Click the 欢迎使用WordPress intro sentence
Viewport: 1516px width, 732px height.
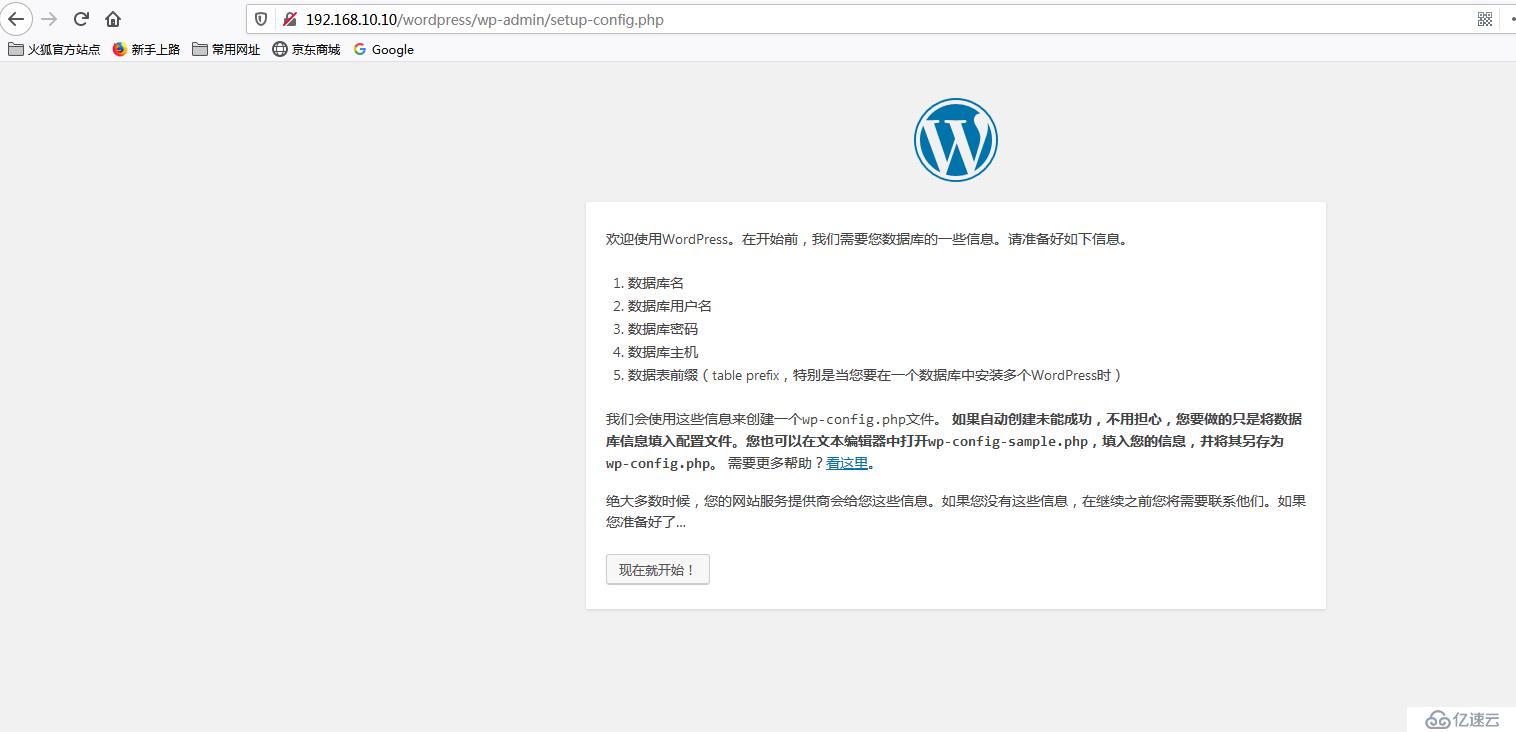click(866, 239)
